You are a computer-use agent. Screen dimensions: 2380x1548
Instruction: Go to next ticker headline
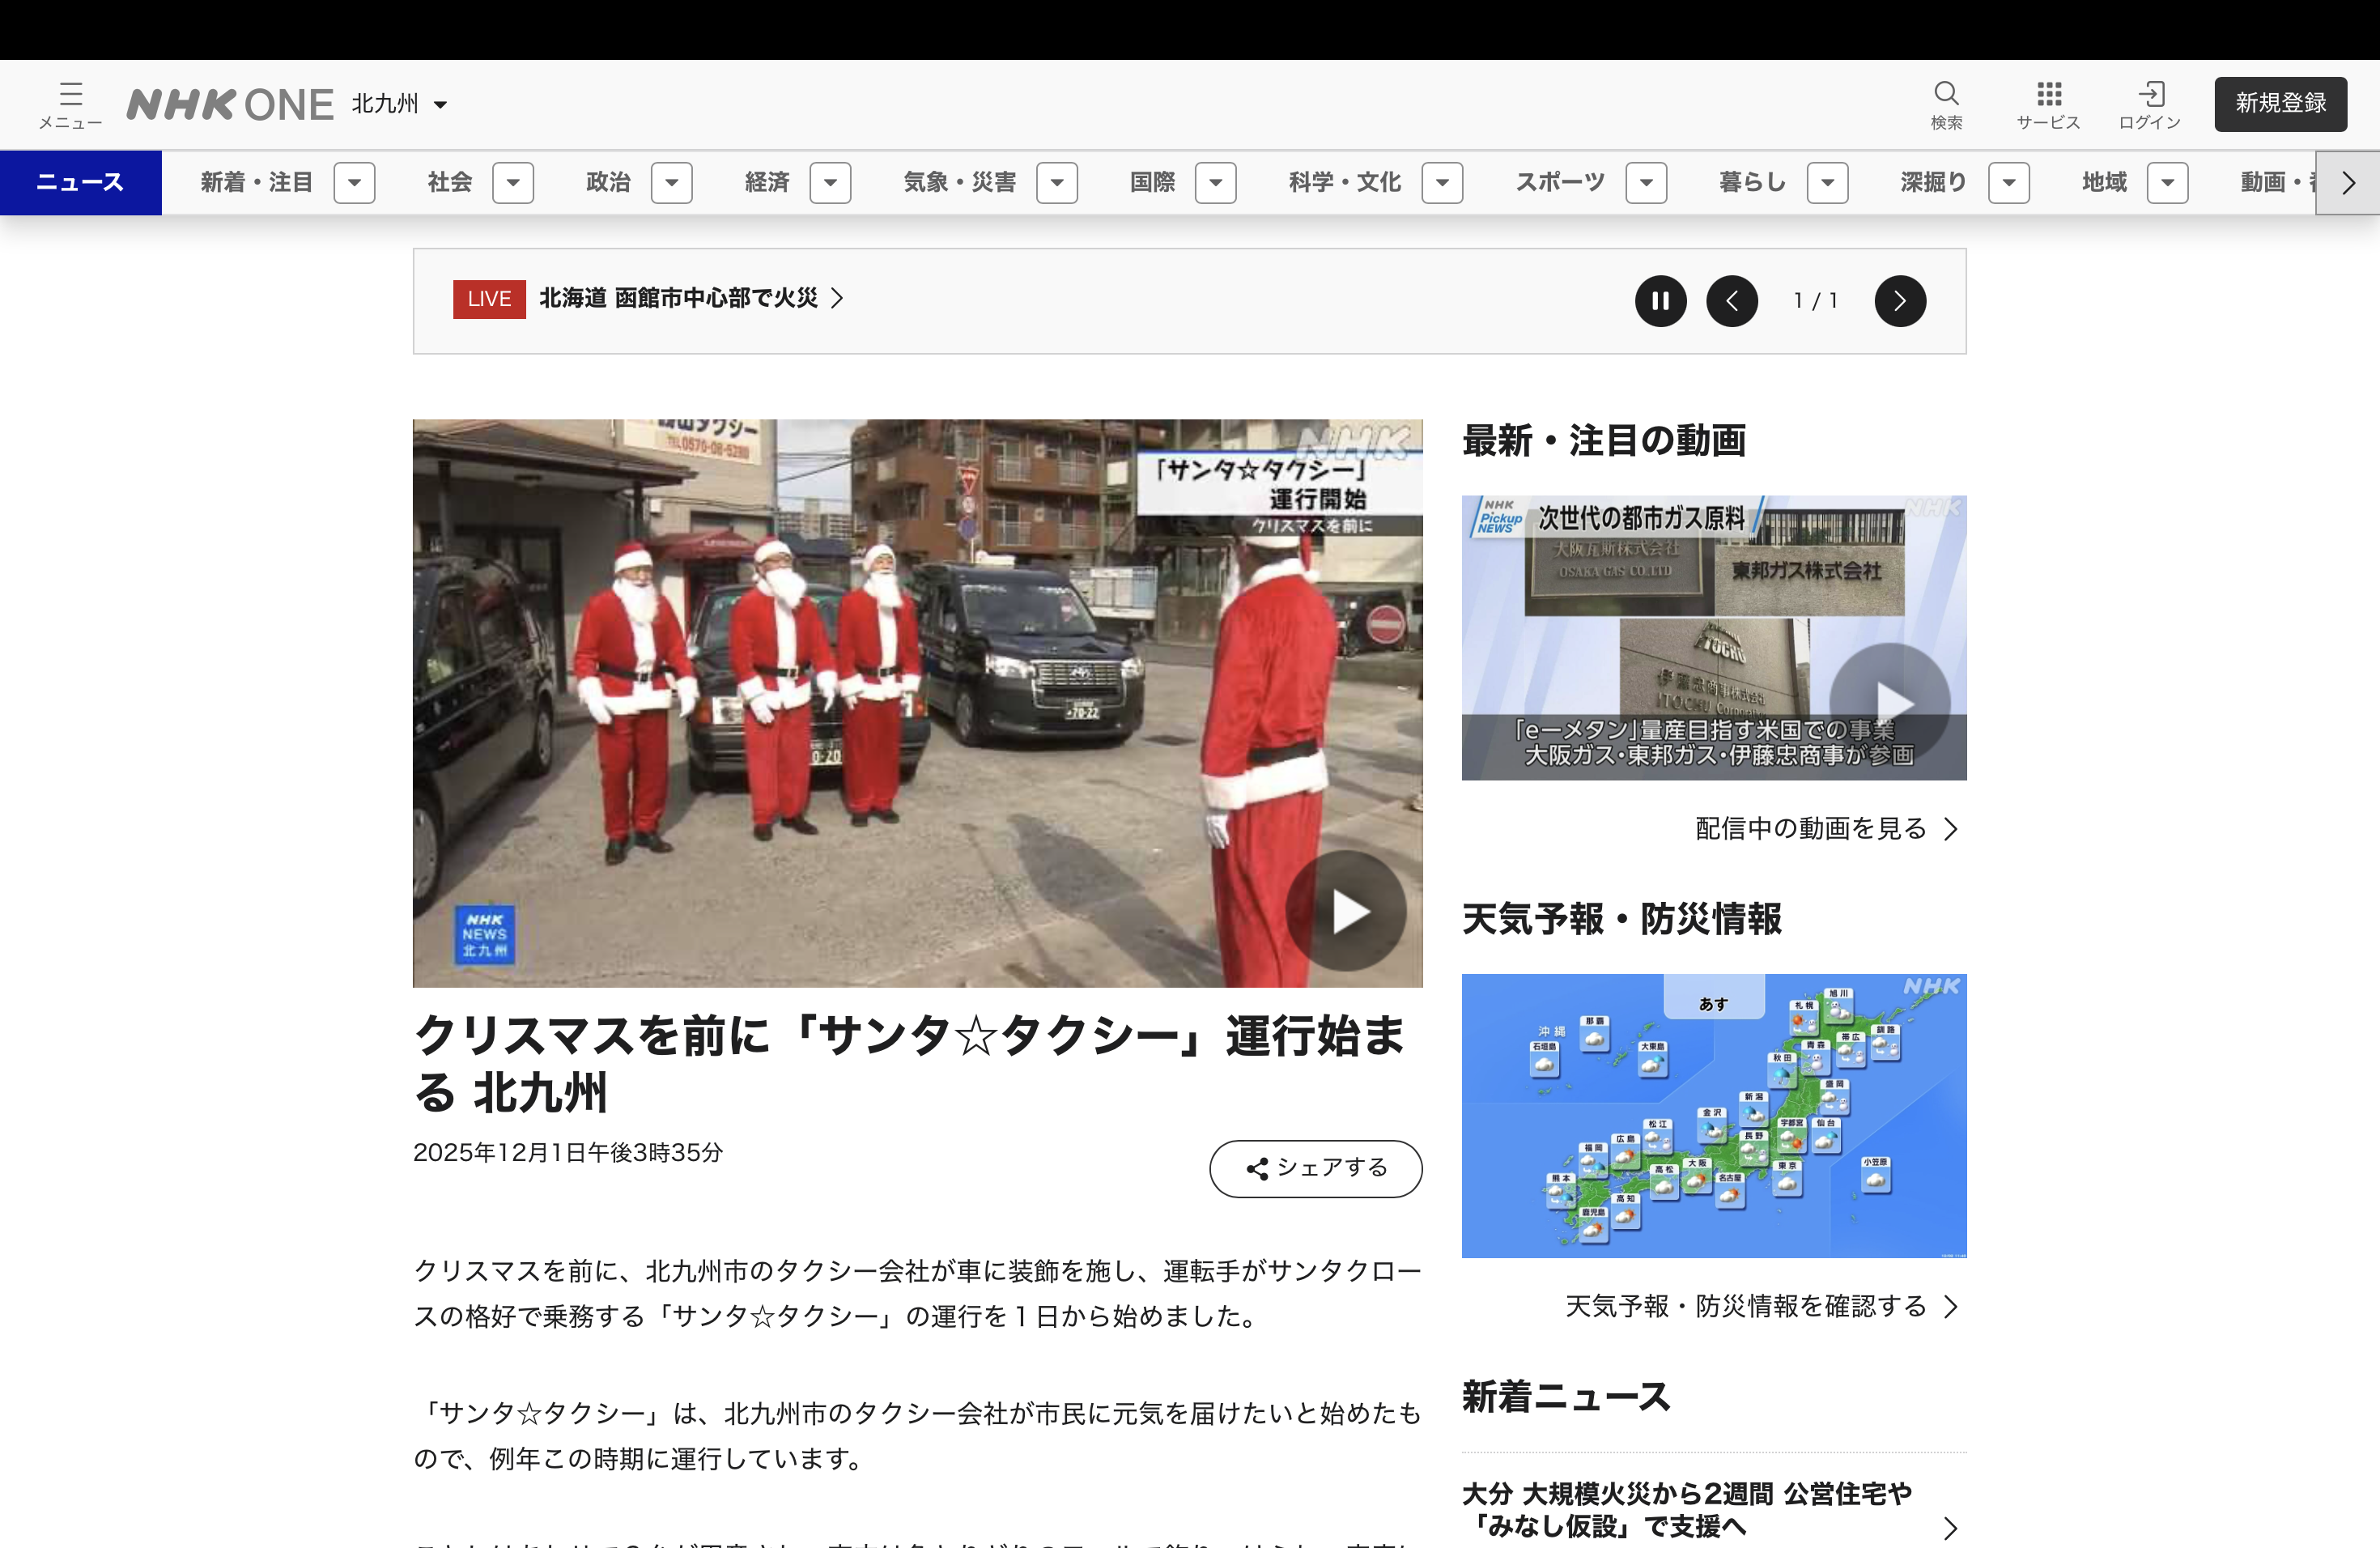click(x=1899, y=301)
